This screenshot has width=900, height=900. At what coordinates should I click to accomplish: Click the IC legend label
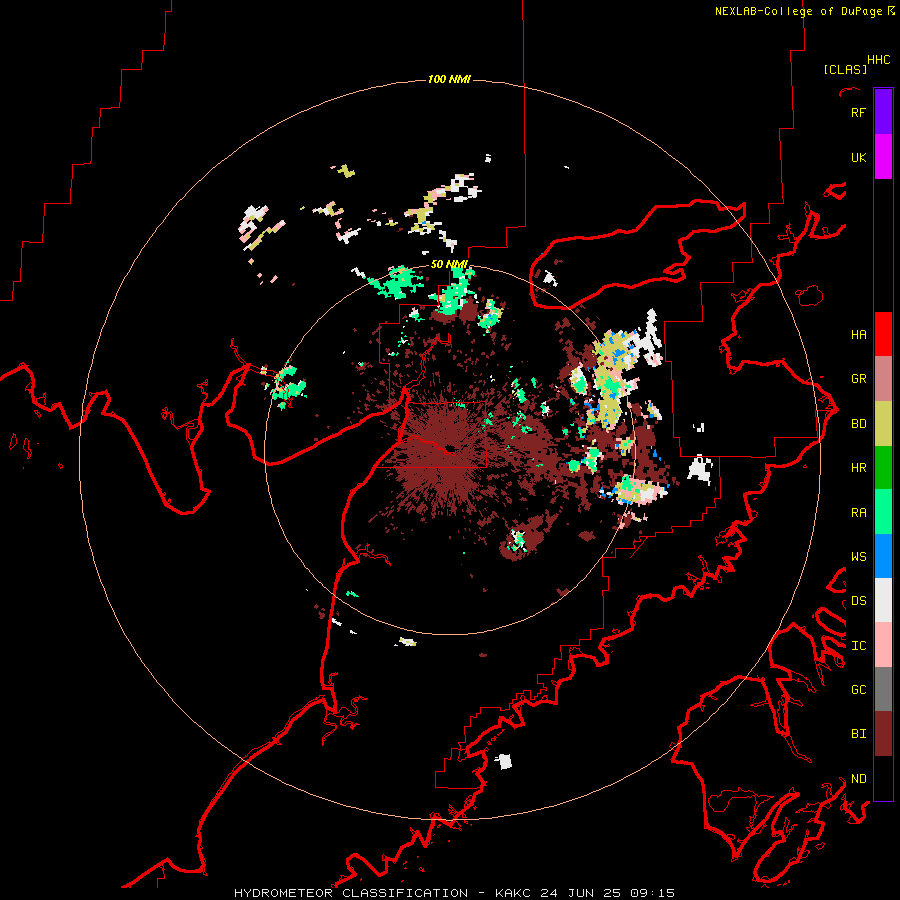coord(858,646)
